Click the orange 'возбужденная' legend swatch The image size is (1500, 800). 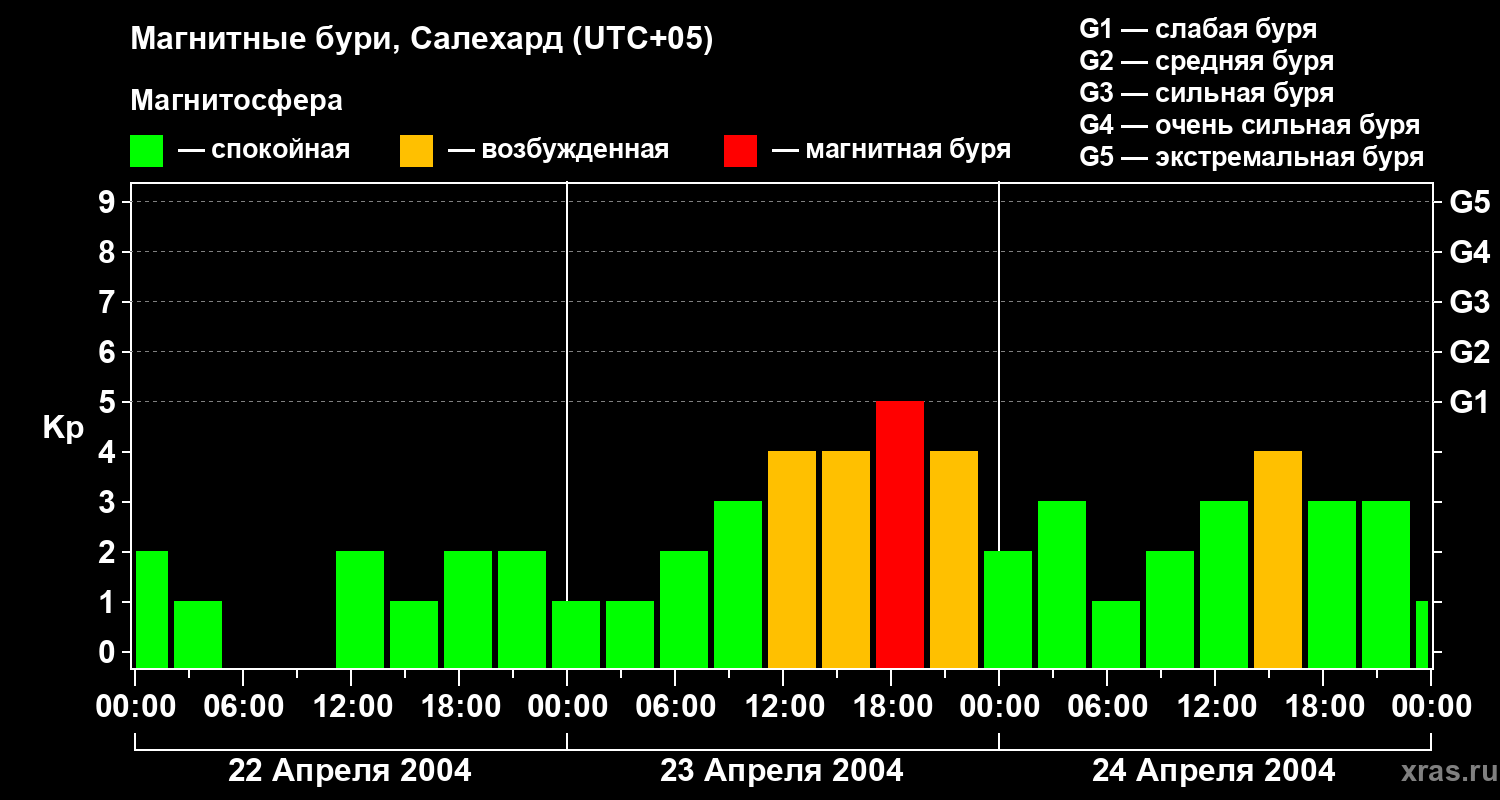(416, 151)
